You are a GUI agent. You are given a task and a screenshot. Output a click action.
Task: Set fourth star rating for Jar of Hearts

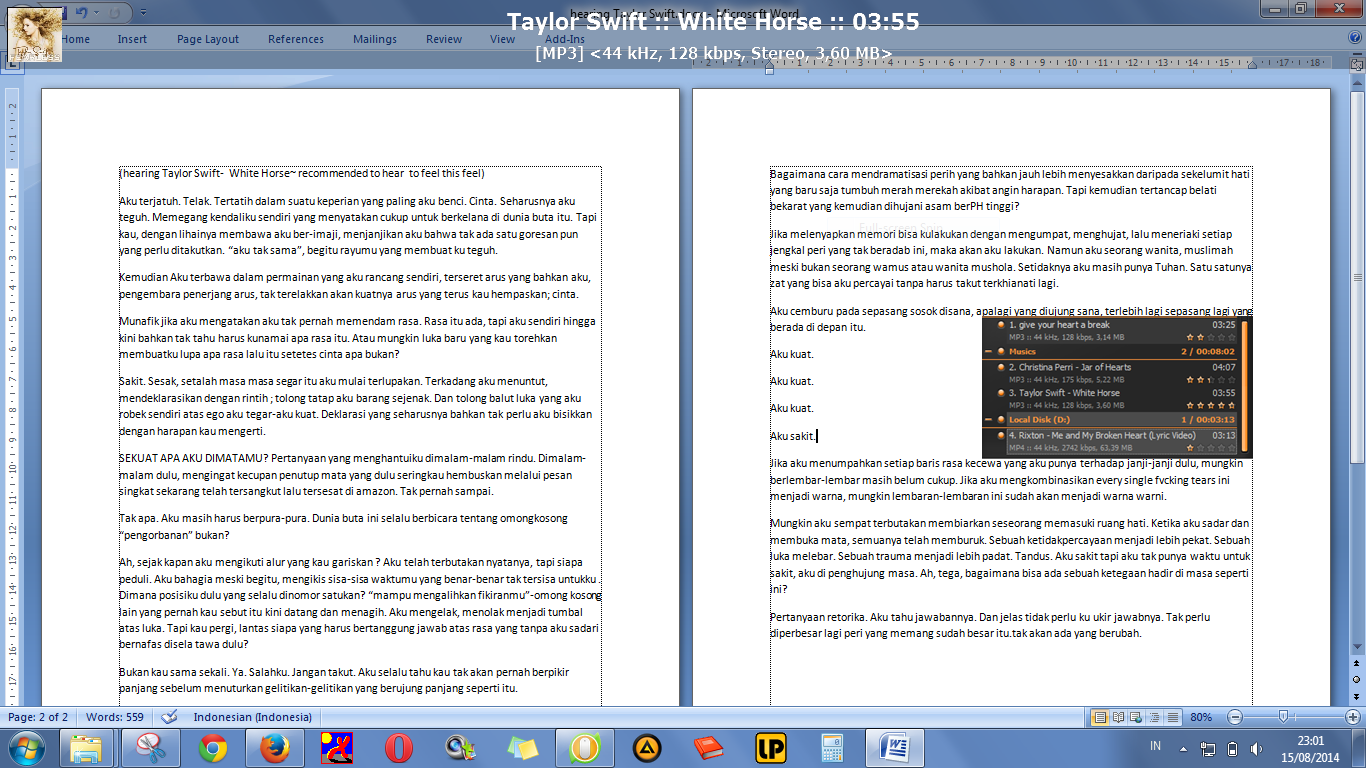(x=1221, y=380)
